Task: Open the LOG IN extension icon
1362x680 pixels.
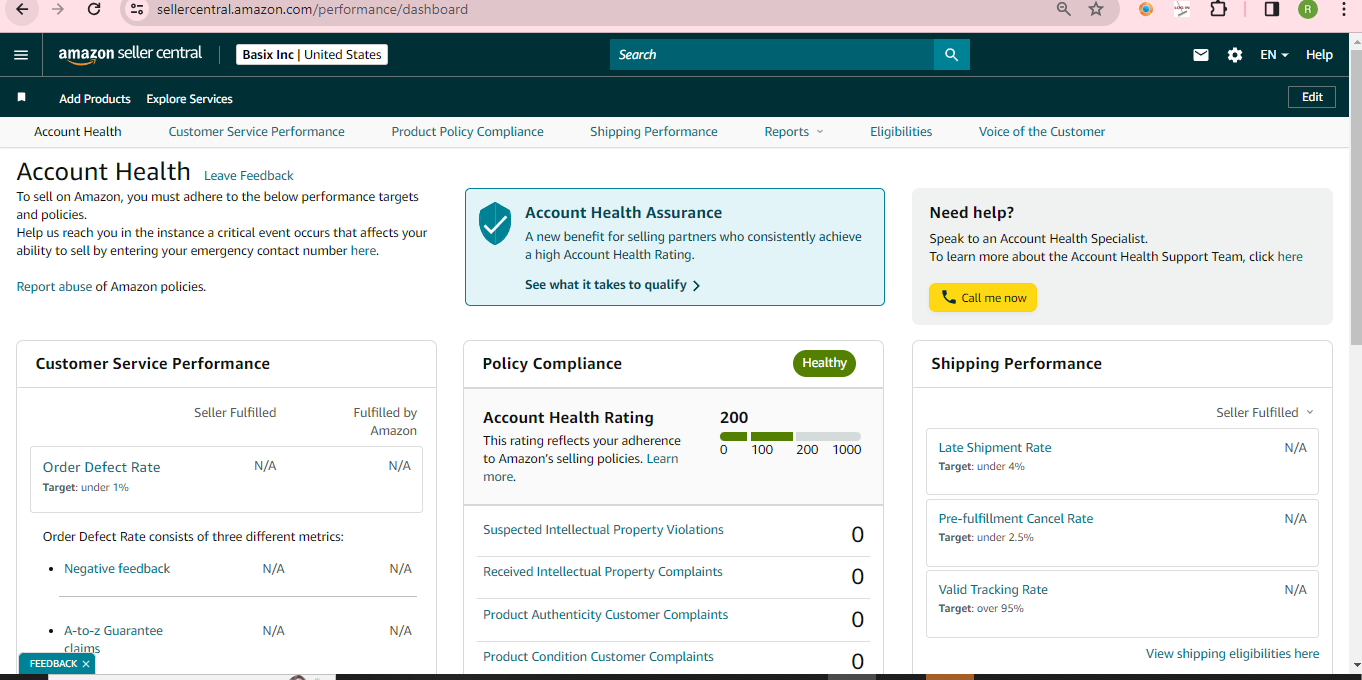Action: [x=1182, y=9]
